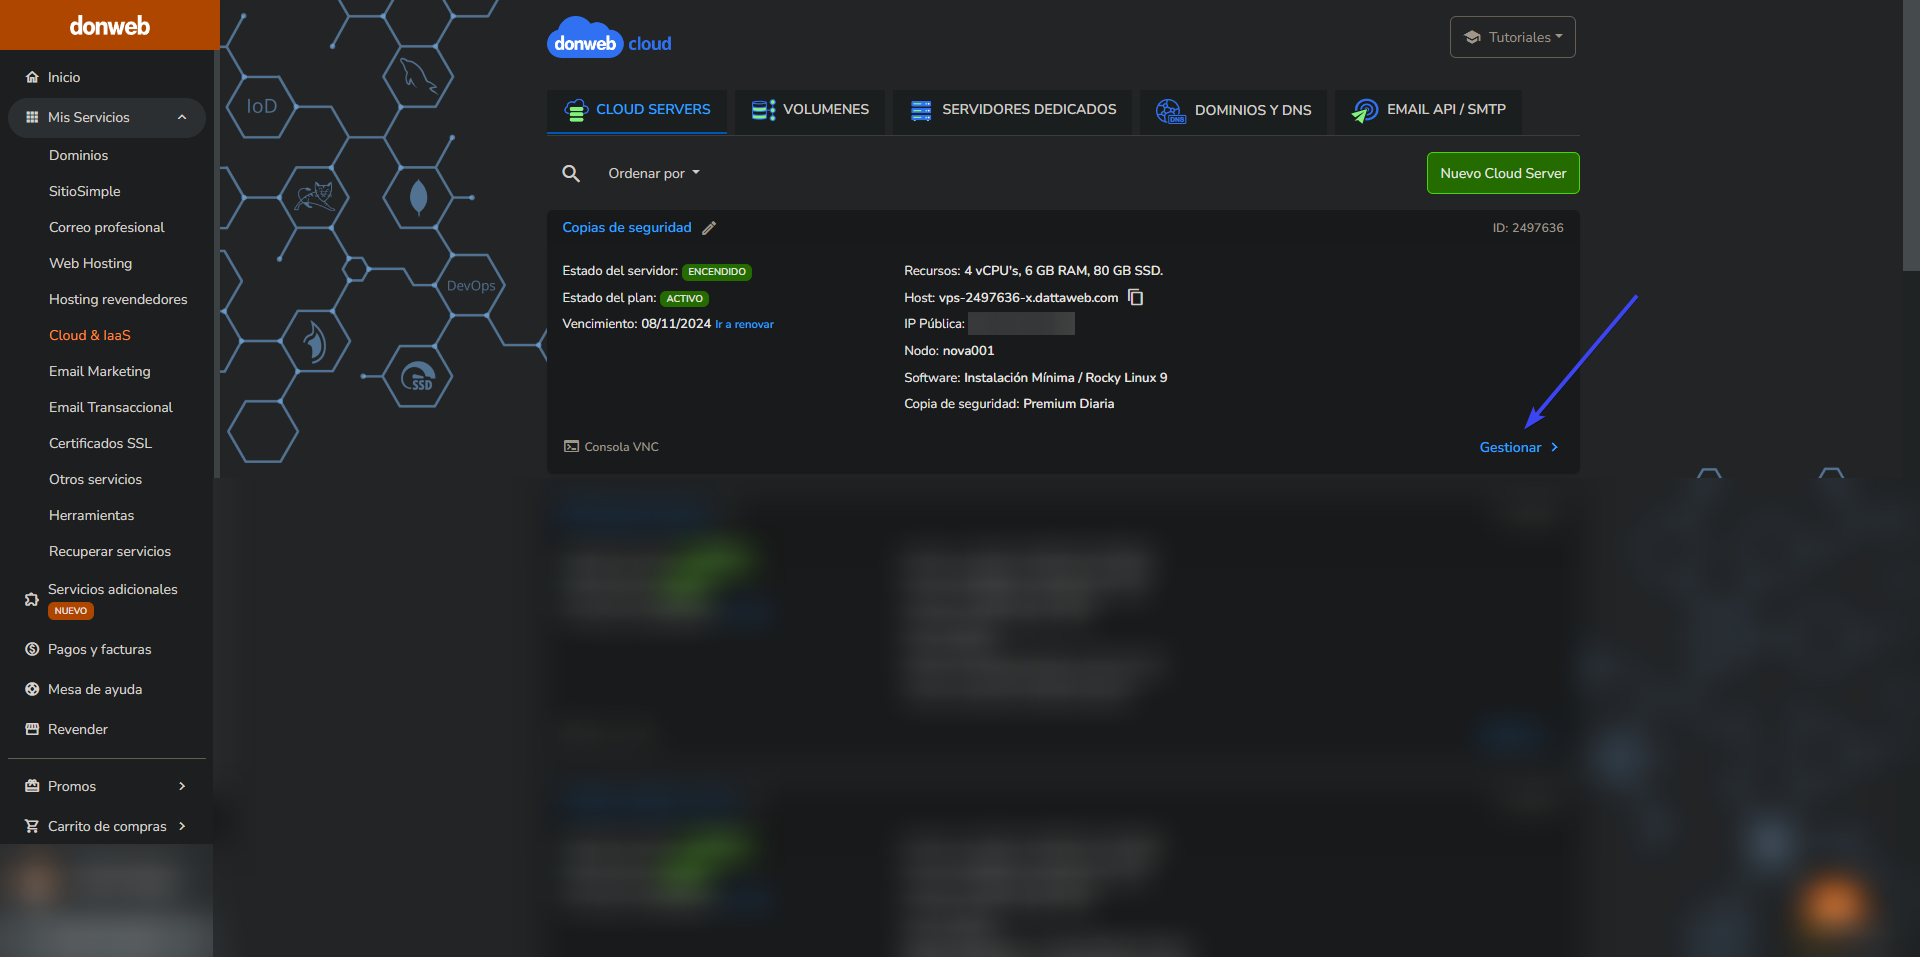Screen dimensions: 1920x957
Task: Open Otros servicios in the sidebar
Action: pos(95,479)
